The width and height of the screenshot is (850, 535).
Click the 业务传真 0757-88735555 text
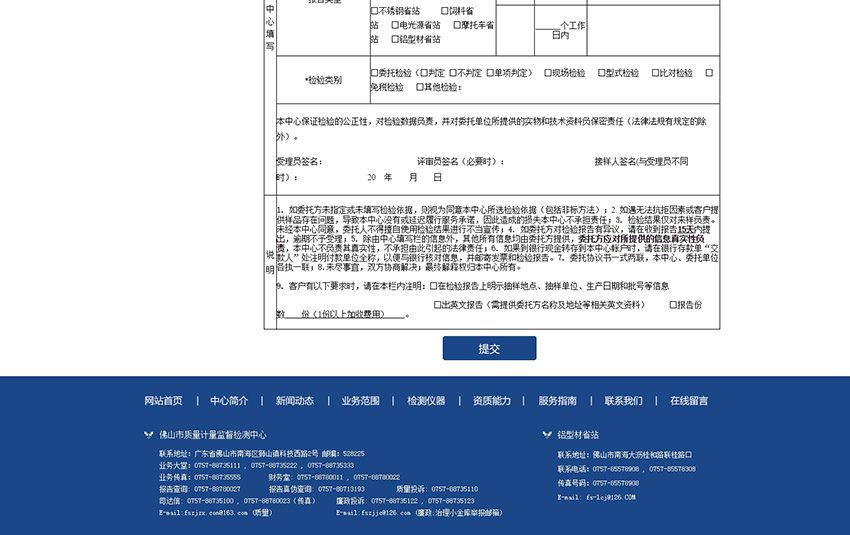click(199, 478)
